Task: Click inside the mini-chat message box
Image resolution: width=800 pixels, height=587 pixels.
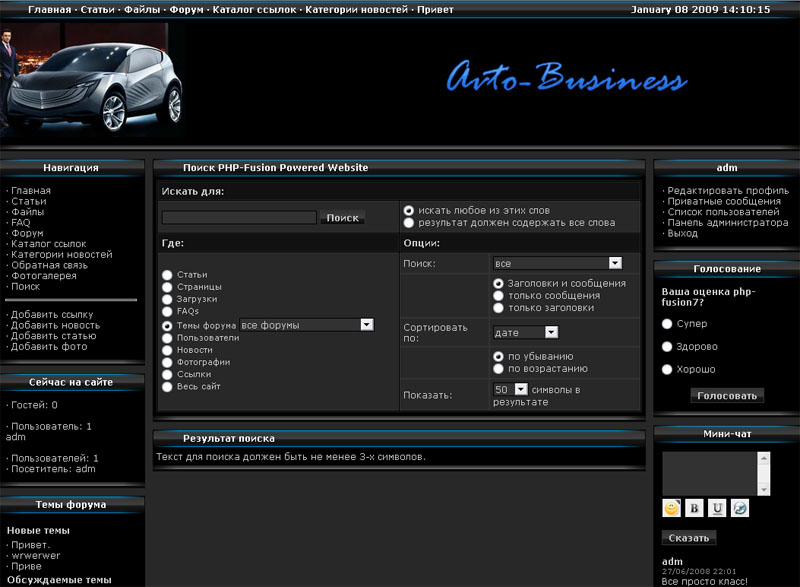Action: pyautogui.click(x=710, y=473)
